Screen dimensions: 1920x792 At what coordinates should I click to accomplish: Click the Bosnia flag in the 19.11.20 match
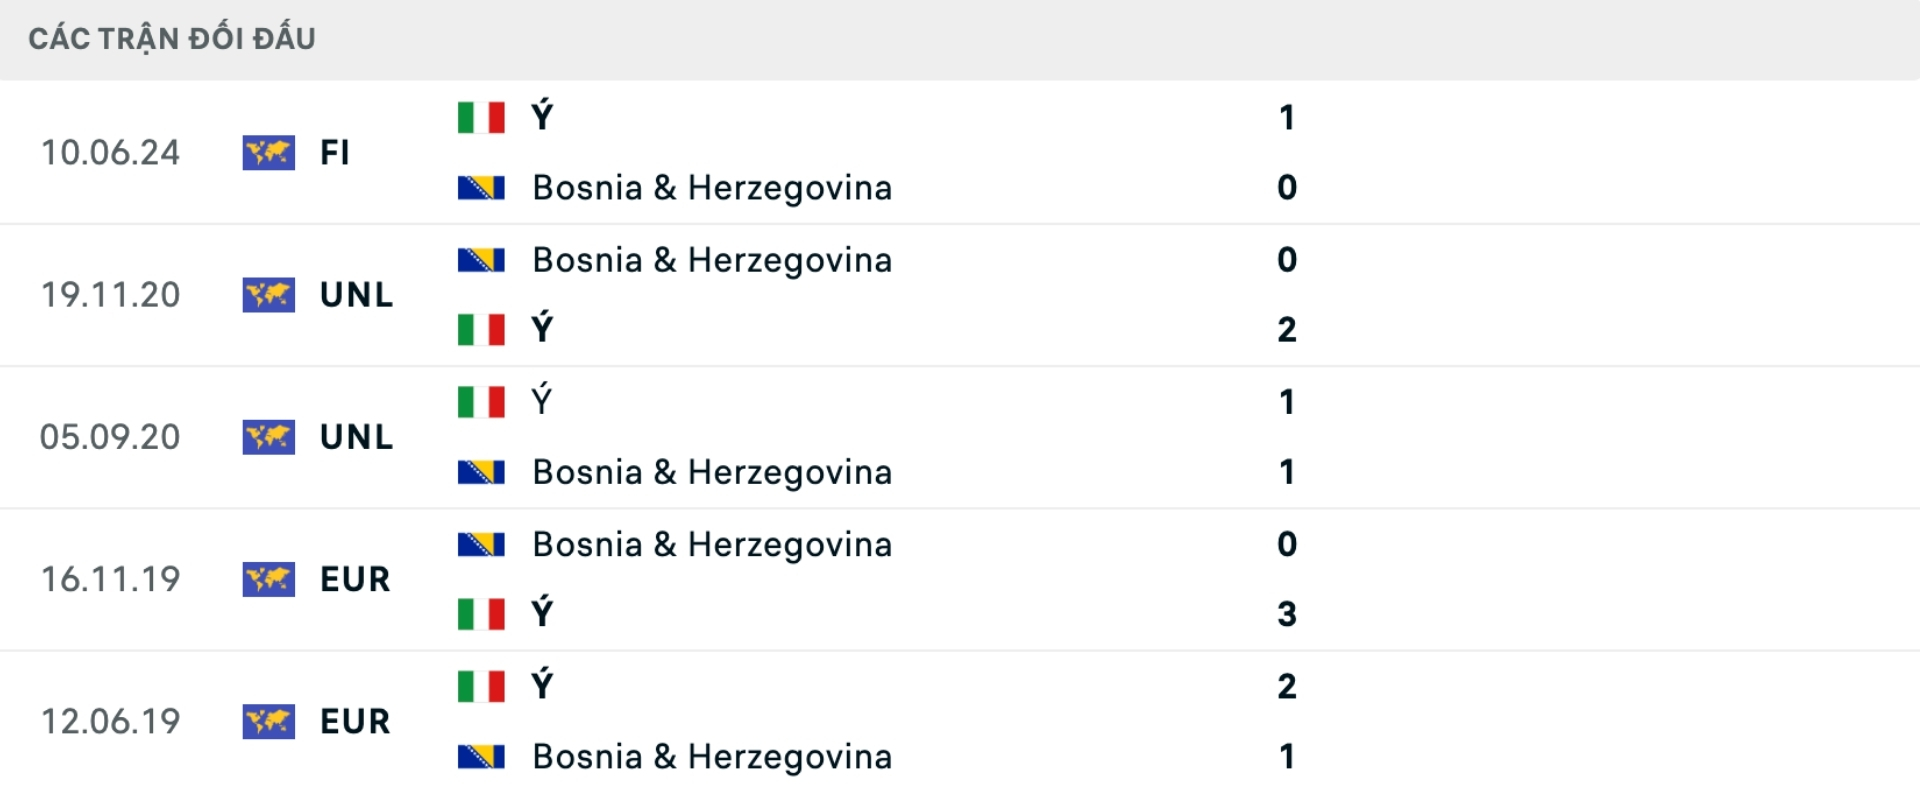481,260
